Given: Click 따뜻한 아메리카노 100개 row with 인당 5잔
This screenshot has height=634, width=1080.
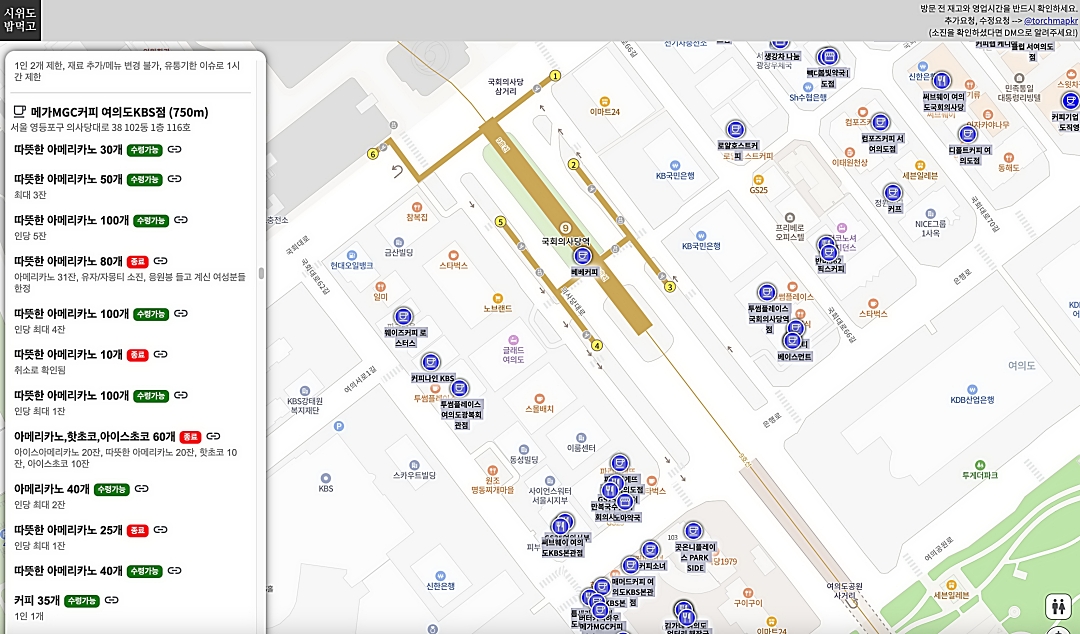Looking at the screenshot, I should pos(129,227).
